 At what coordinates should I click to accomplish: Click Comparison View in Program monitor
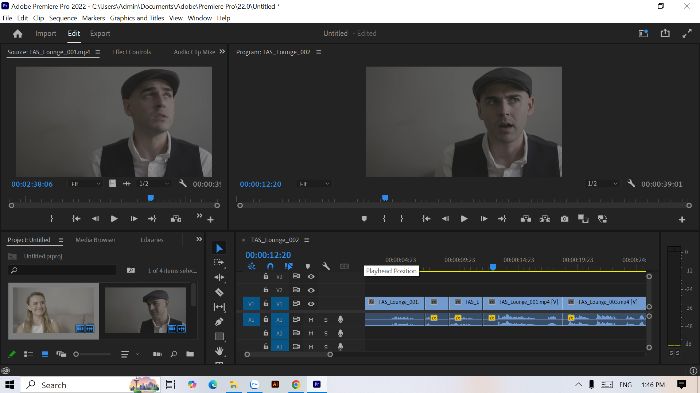point(583,219)
